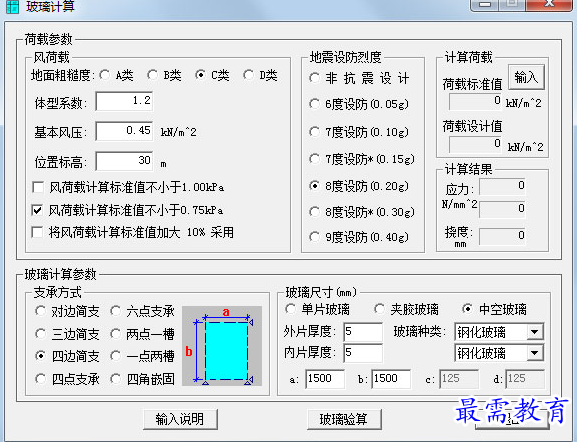
Task: Click the second 应力 result field
Action: (502, 209)
